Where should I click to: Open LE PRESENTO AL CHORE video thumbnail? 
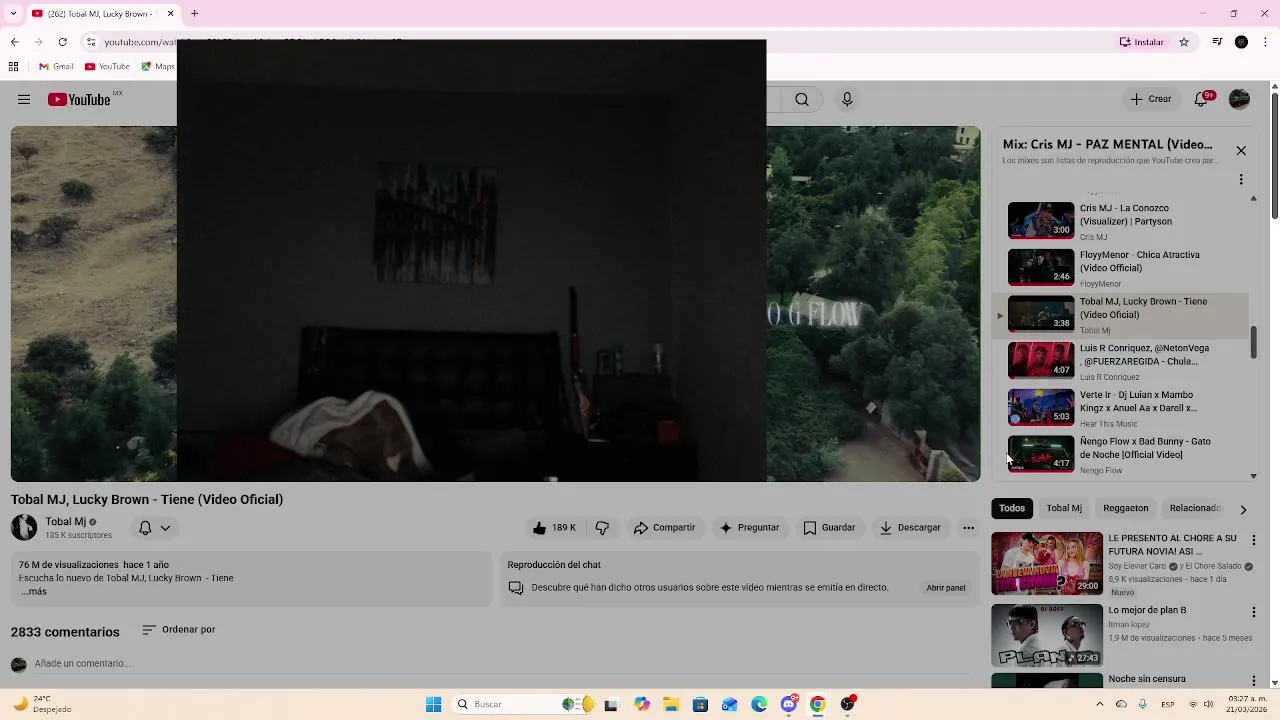click(x=1047, y=563)
